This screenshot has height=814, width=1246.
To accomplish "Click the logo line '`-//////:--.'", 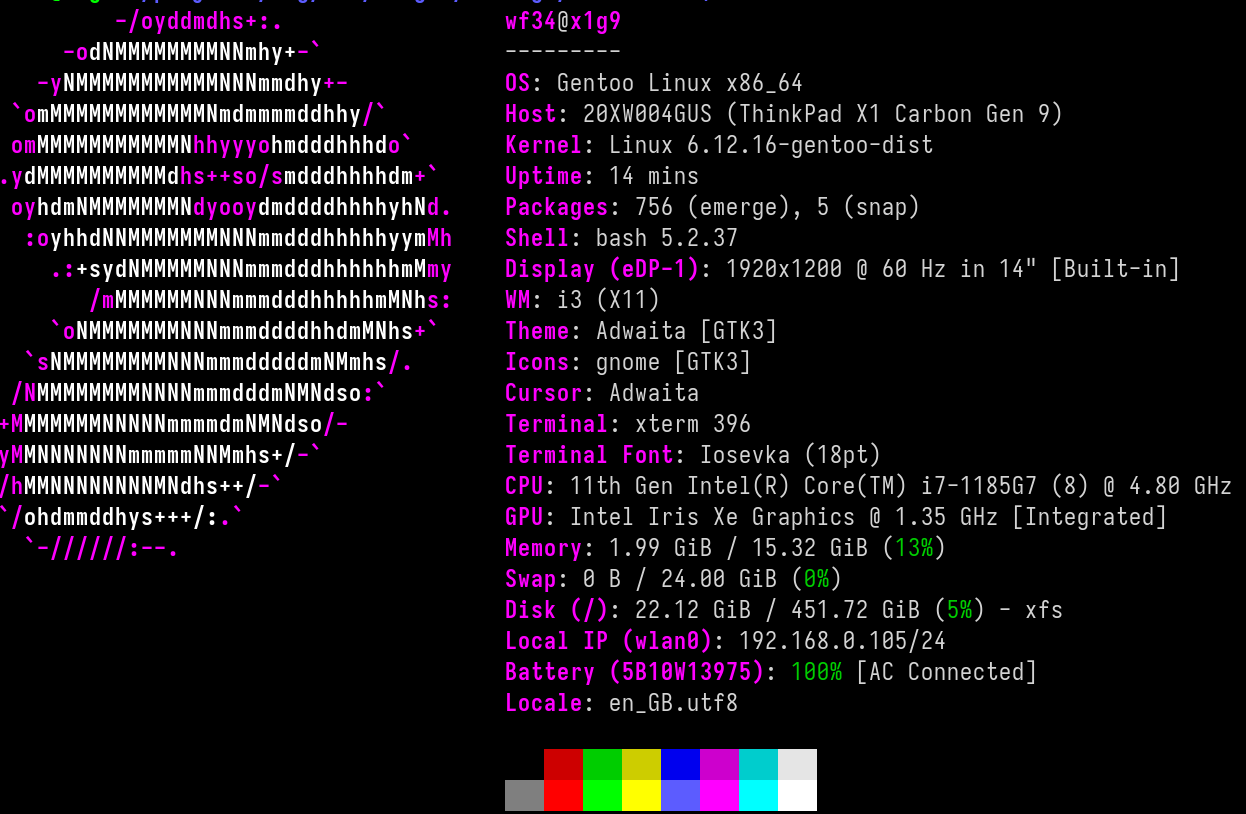I will (102, 548).
